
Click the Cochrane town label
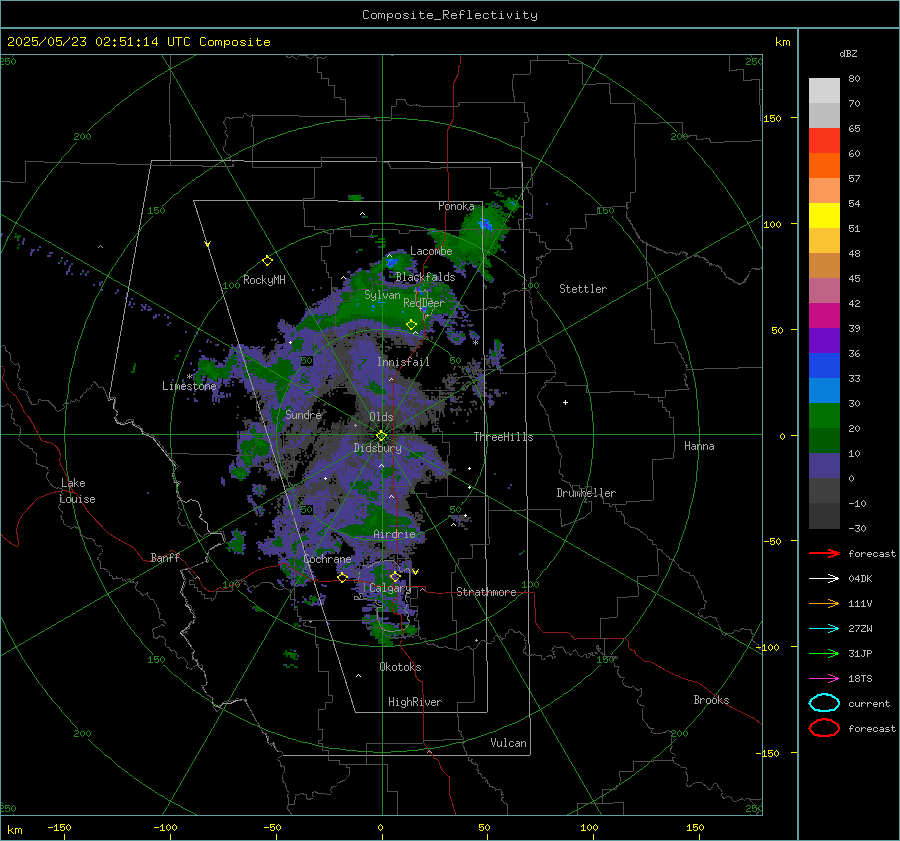click(x=327, y=559)
